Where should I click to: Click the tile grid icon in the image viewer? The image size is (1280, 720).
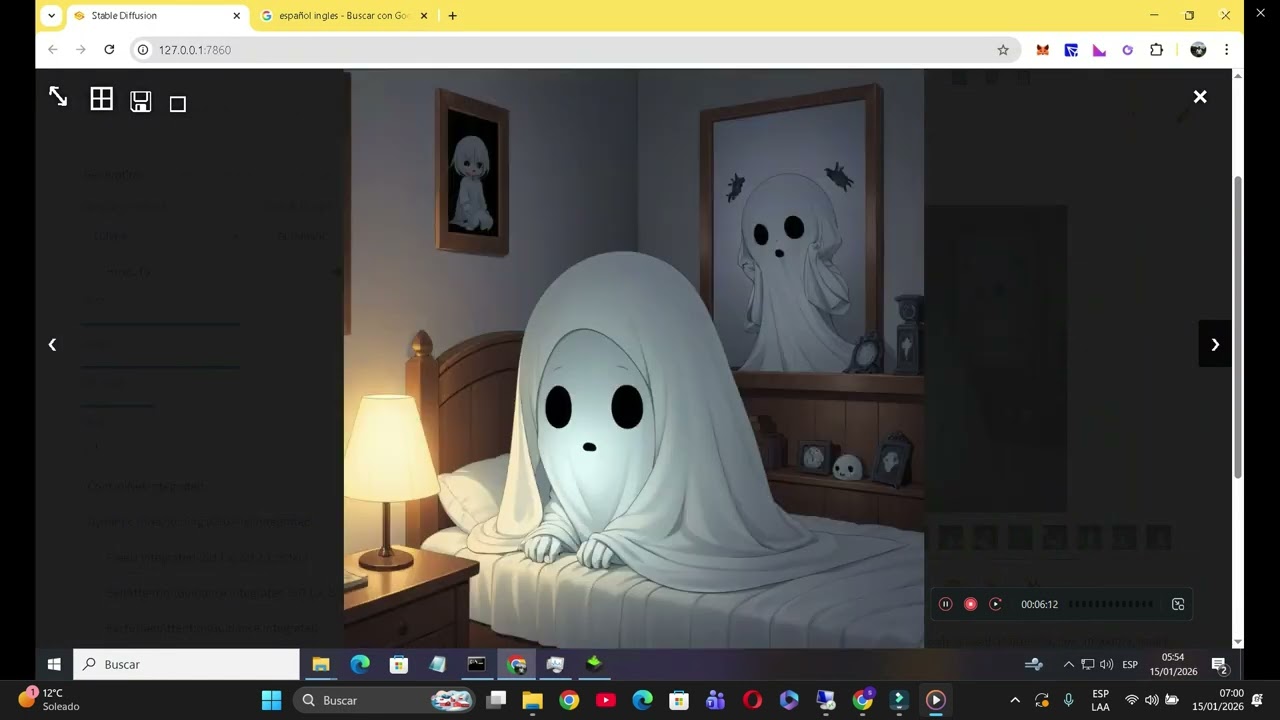pyautogui.click(x=101, y=99)
